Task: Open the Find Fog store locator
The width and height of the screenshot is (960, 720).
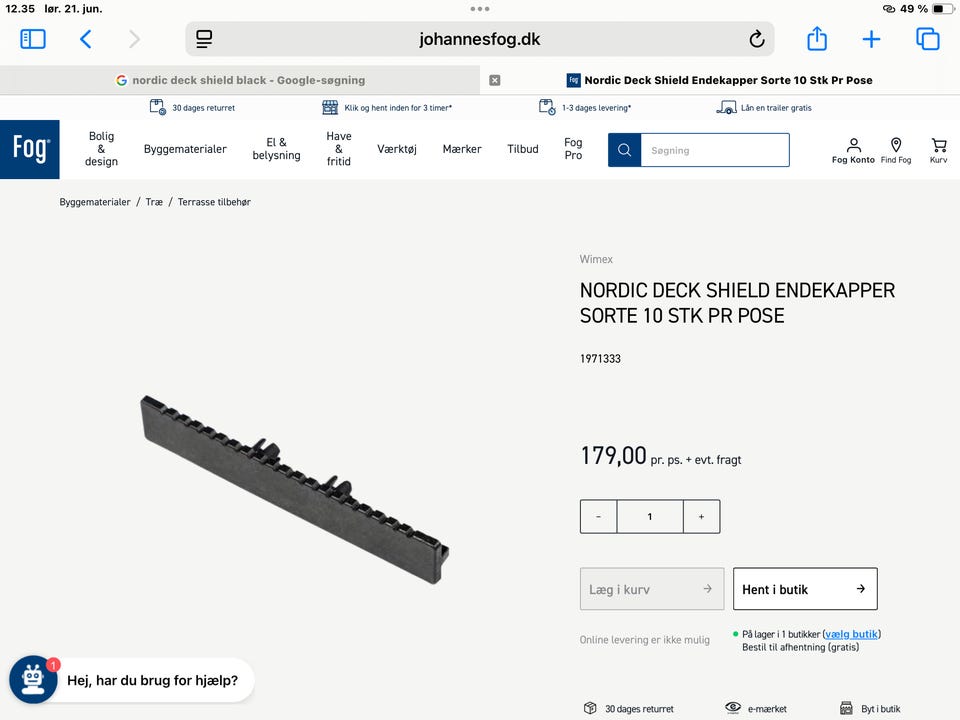Action: click(x=896, y=150)
